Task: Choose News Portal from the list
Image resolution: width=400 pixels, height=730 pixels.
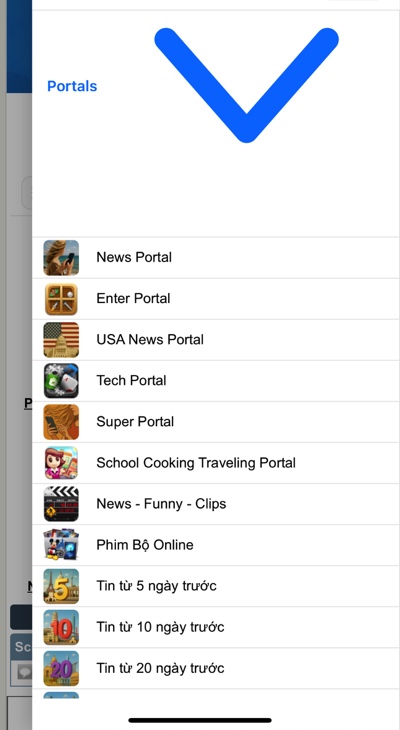Action: 216,257
